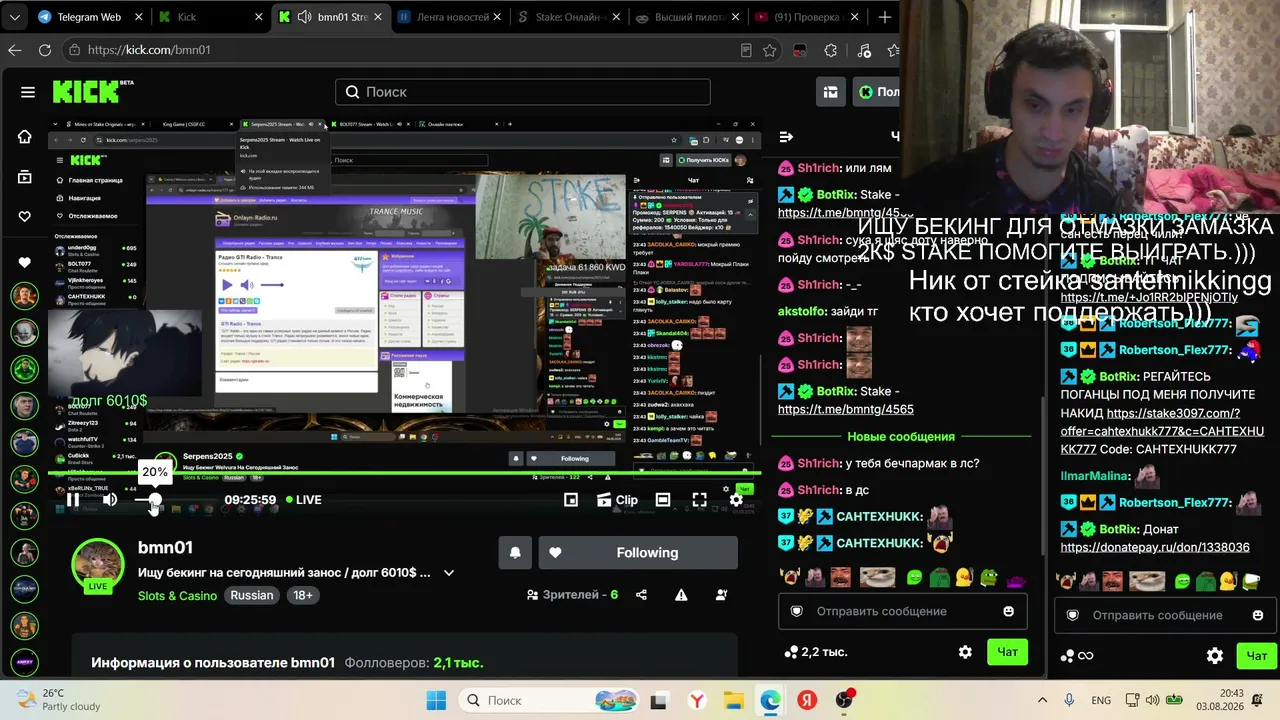Show hidden tray icons chevron
The image size is (1280, 720).
[x=1042, y=700]
